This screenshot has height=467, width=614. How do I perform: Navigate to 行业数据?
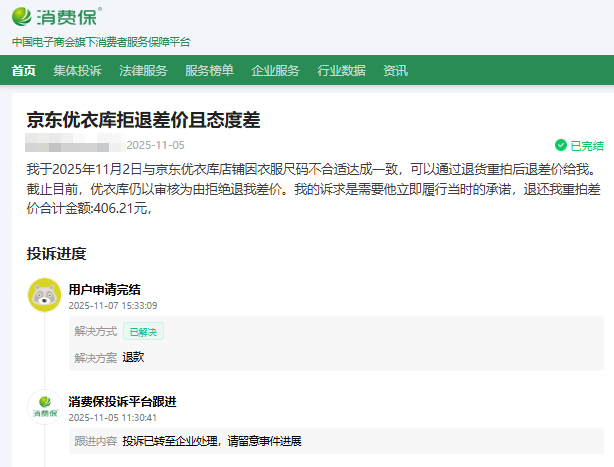341,70
